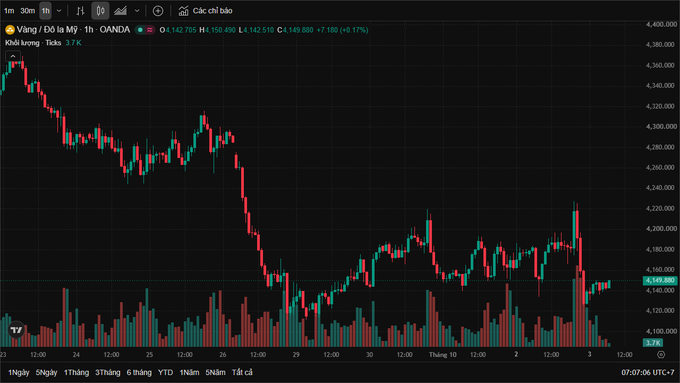The width and height of the screenshot is (680, 383).
Task: Click the close value C4,149.880
Action: [x=295, y=30]
